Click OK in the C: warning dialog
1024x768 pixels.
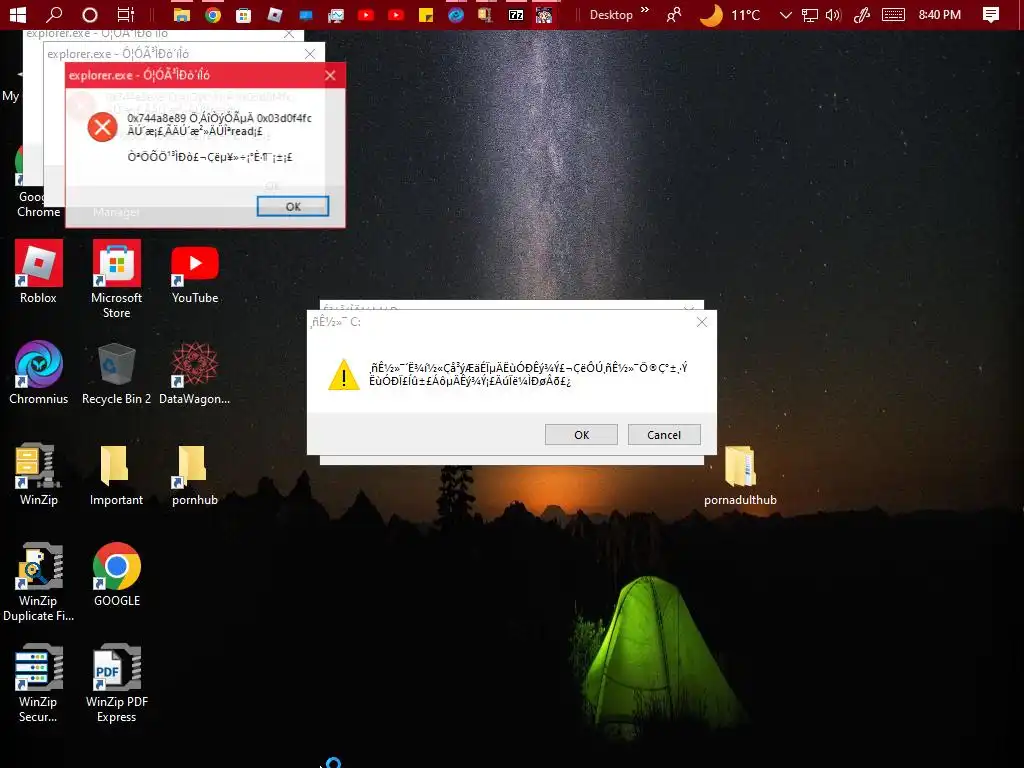pyautogui.click(x=581, y=435)
